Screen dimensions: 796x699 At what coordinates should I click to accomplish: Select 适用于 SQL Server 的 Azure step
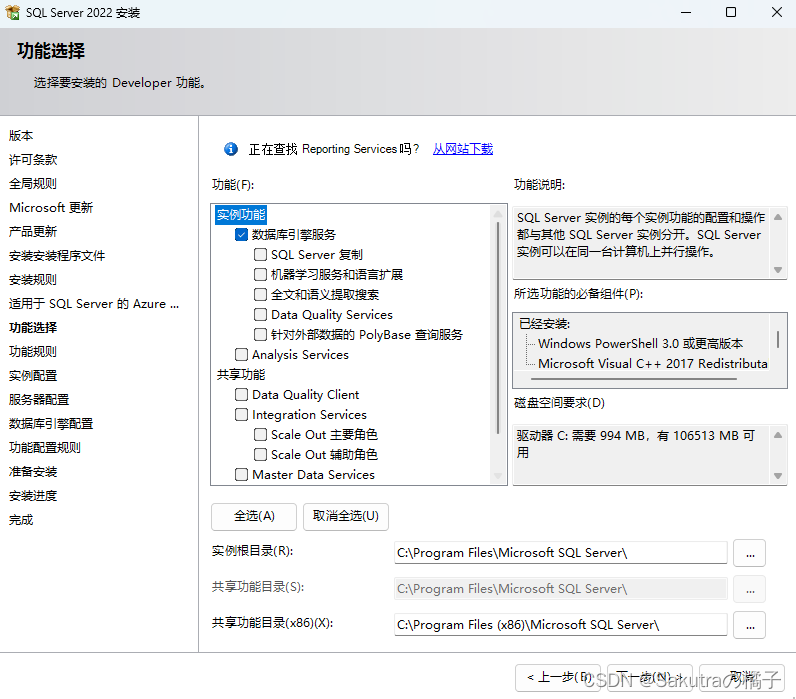[x=94, y=304]
